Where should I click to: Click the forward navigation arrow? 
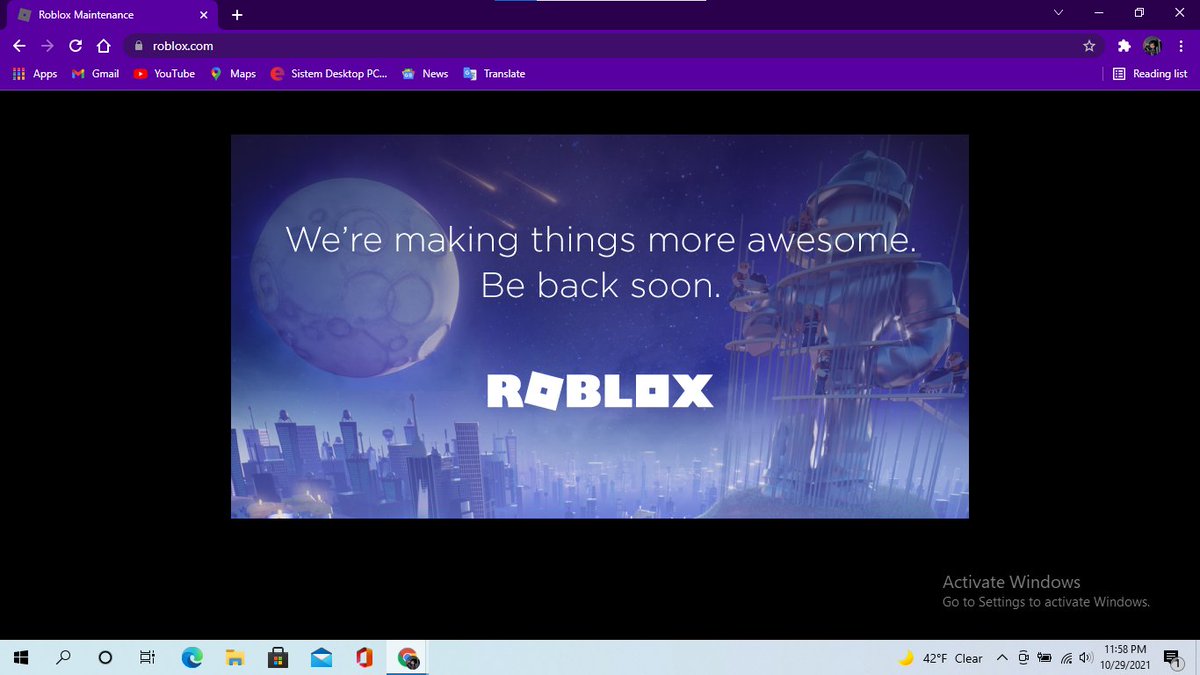pos(47,46)
